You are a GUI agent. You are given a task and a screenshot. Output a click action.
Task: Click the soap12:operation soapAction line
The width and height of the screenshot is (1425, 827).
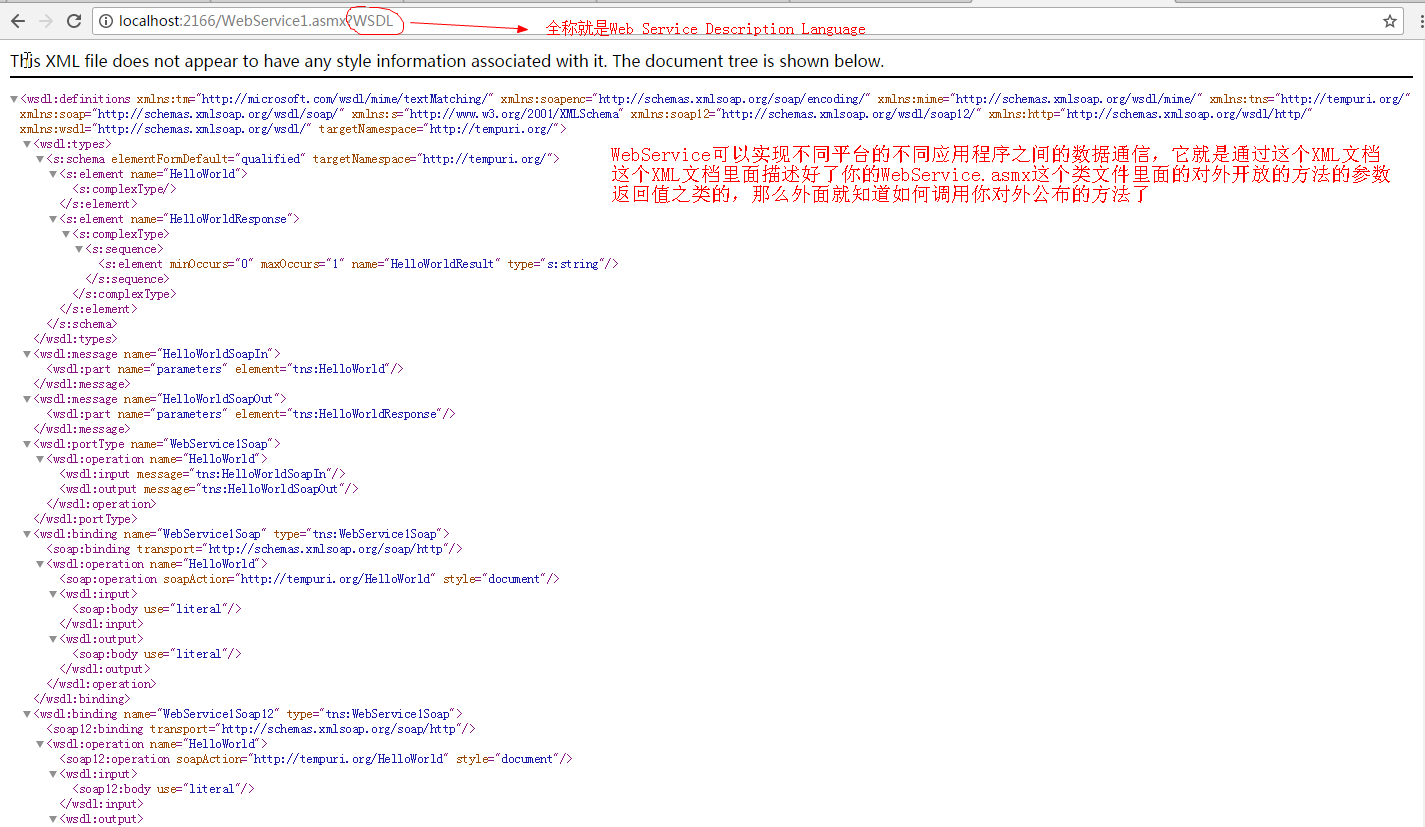click(x=316, y=759)
